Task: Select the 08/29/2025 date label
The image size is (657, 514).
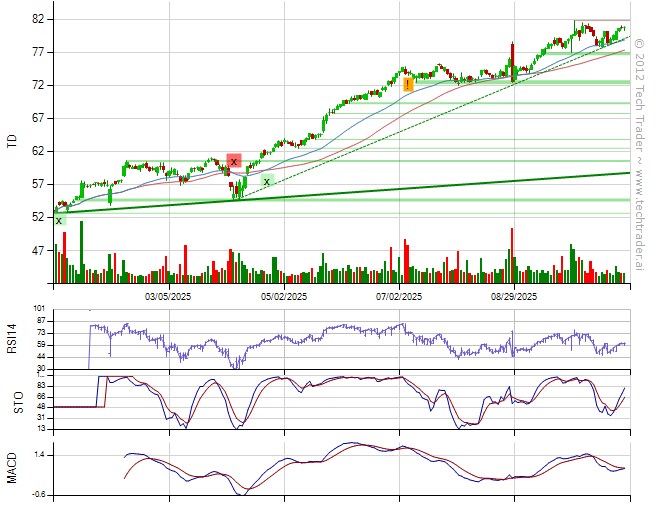Action: [x=514, y=297]
